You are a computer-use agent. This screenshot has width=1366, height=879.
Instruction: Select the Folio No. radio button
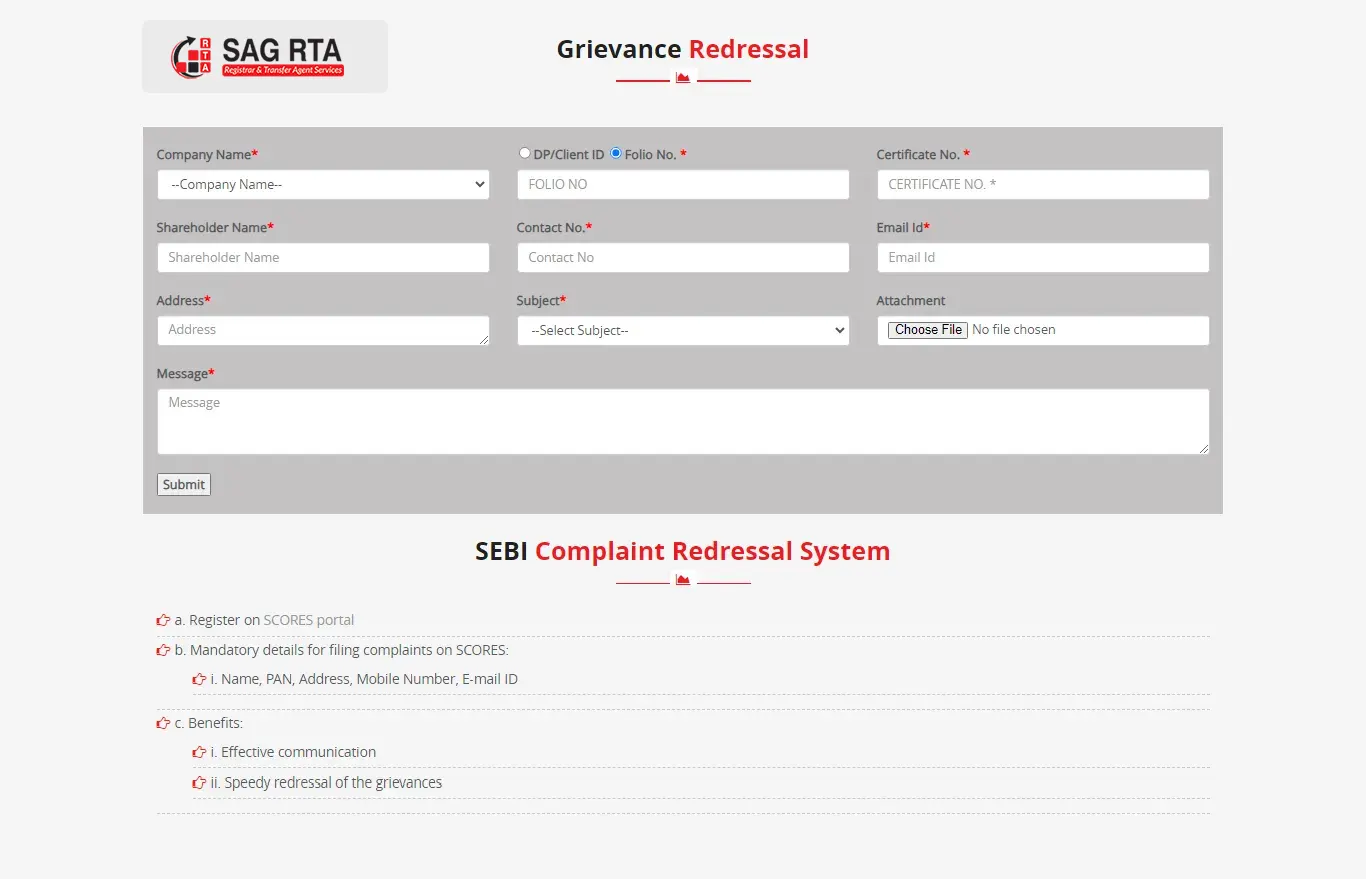click(x=616, y=153)
